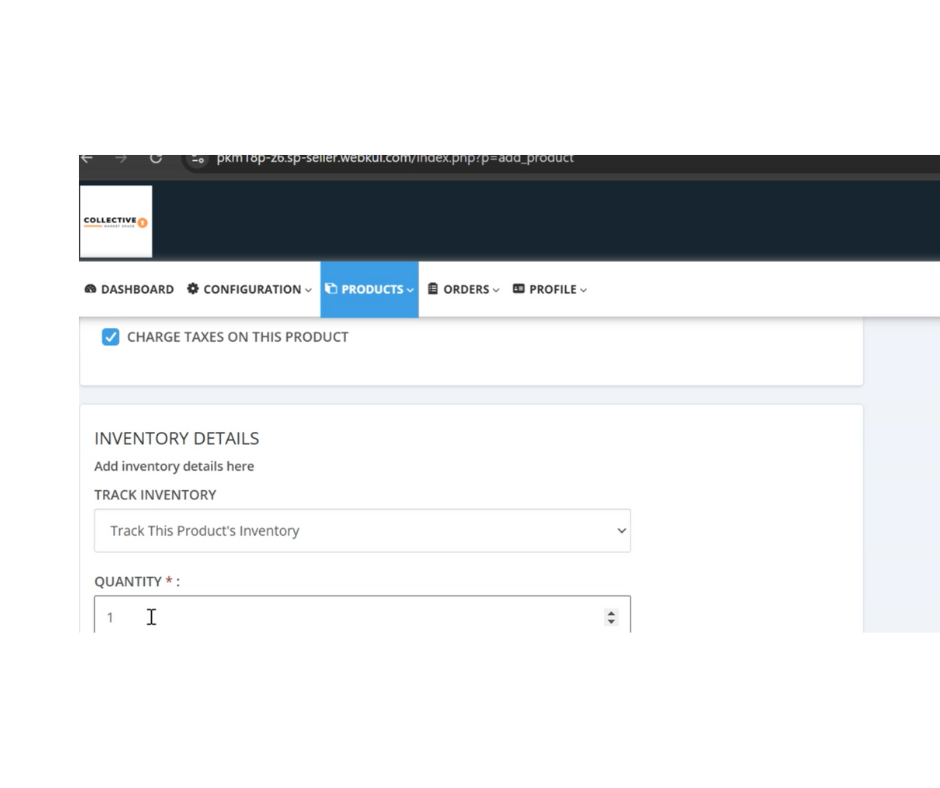The image size is (940, 788).
Task: Decrease quantity with the down stepper arrow
Action: tap(611, 621)
